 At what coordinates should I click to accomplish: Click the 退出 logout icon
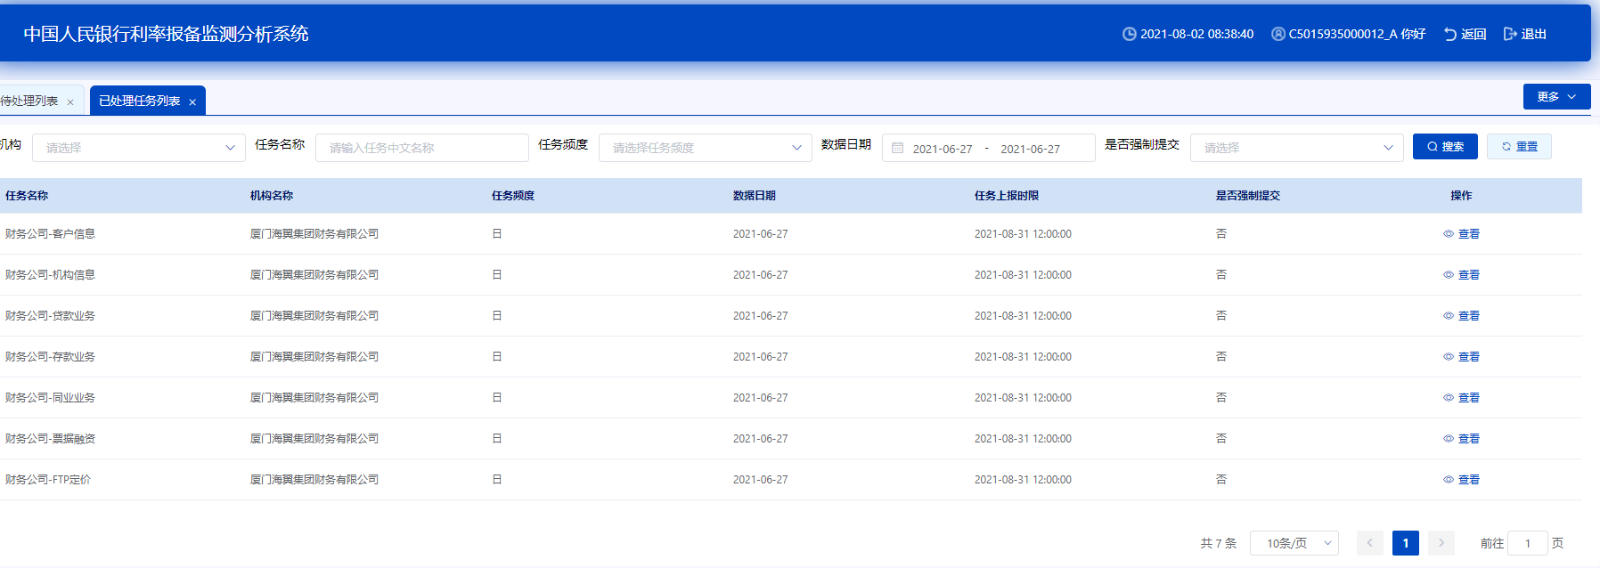click(x=1510, y=34)
